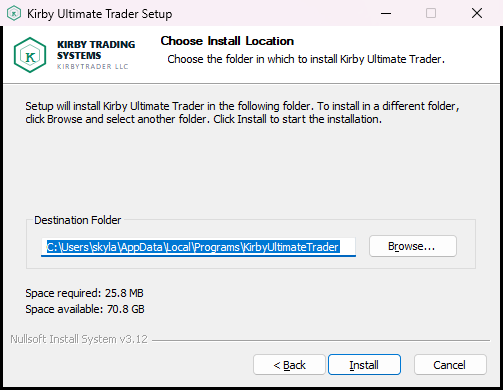
Task: Click the disabled maximize button
Action: (x=431, y=13)
